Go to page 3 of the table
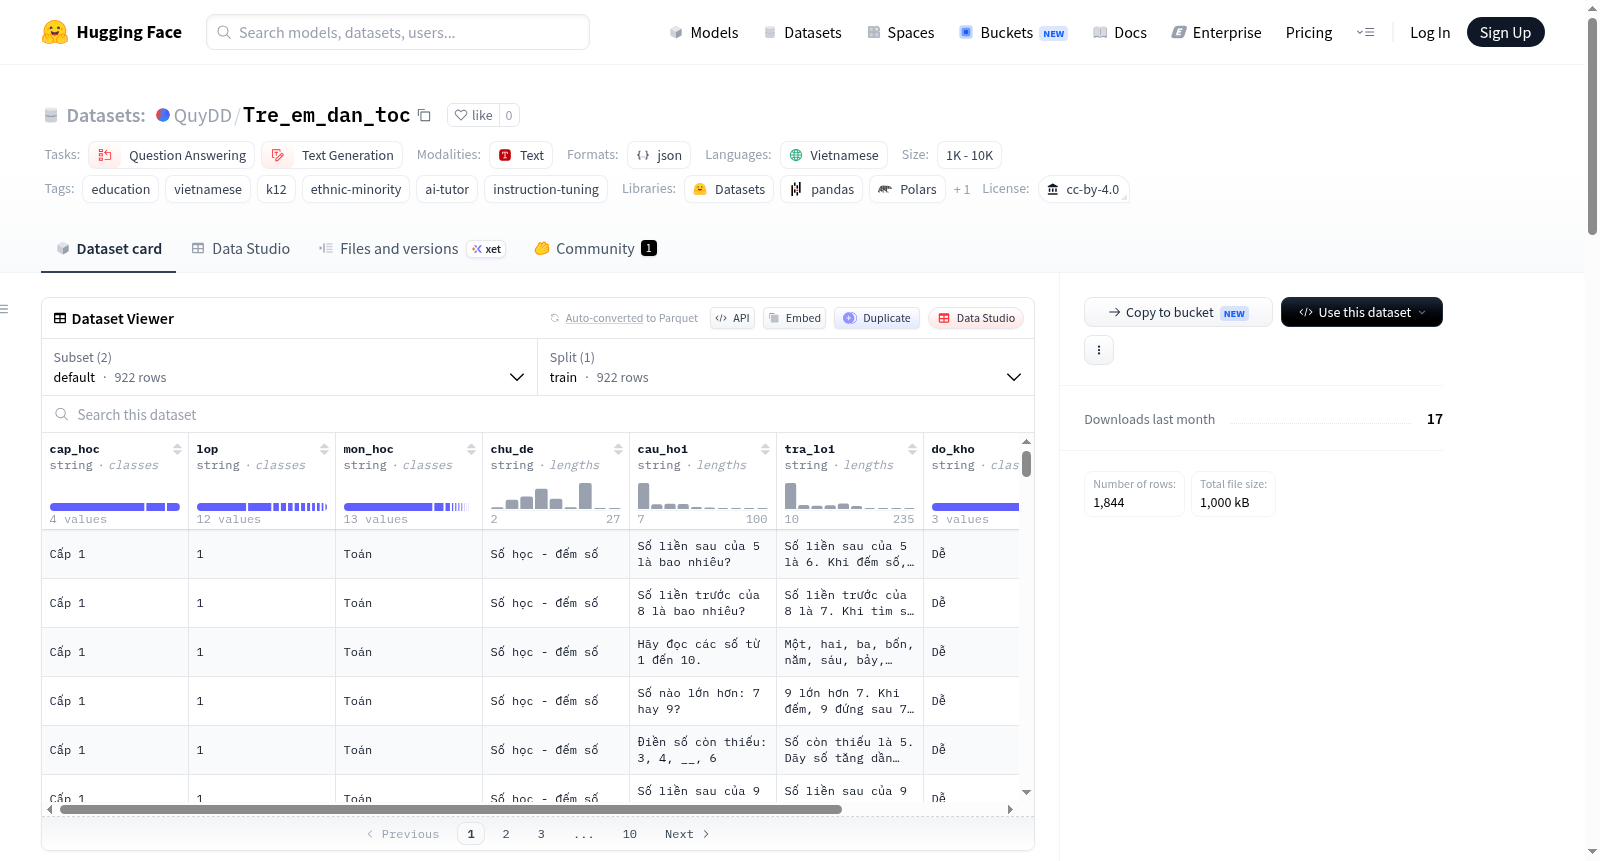Viewport: 1600px width, 861px height. pyautogui.click(x=541, y=834)
